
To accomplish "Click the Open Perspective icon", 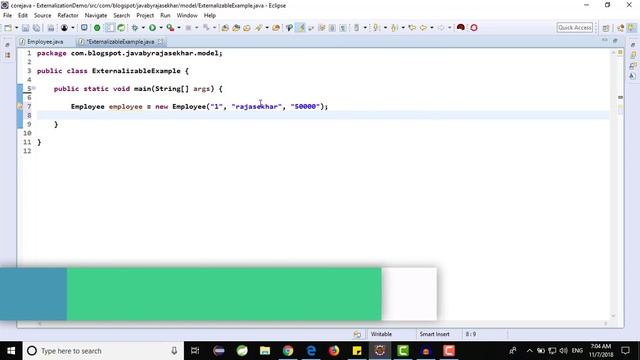I will (x=606, y=28).
